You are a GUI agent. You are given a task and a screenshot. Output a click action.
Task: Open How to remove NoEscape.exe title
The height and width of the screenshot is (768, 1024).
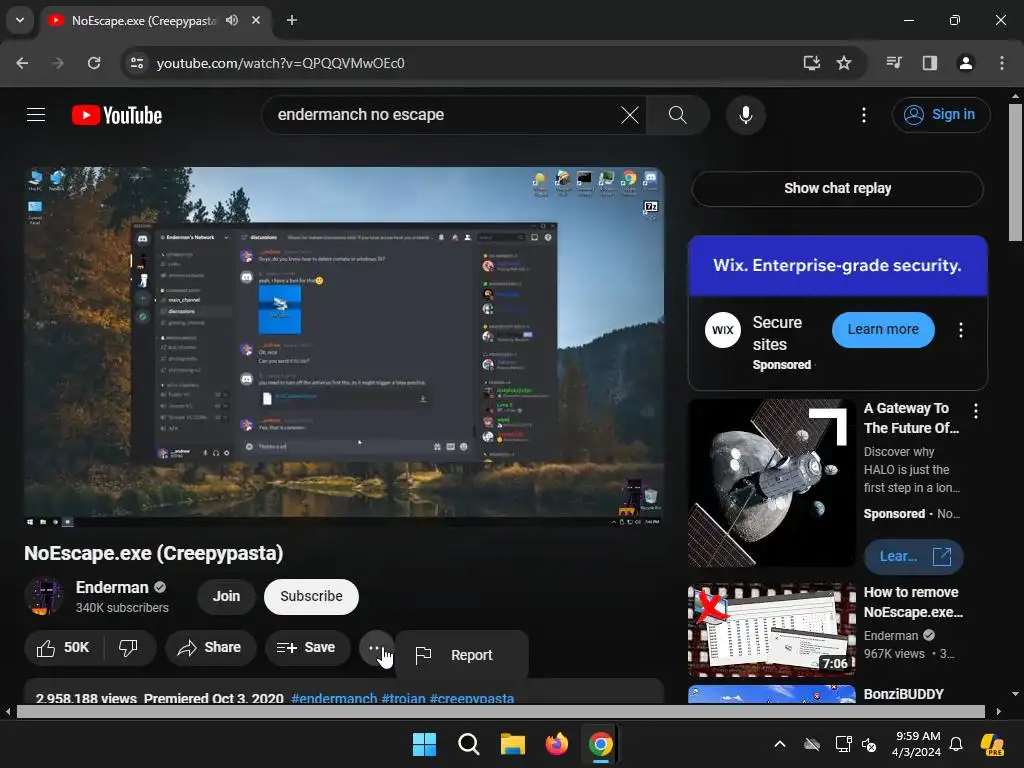tap(913, 602)
